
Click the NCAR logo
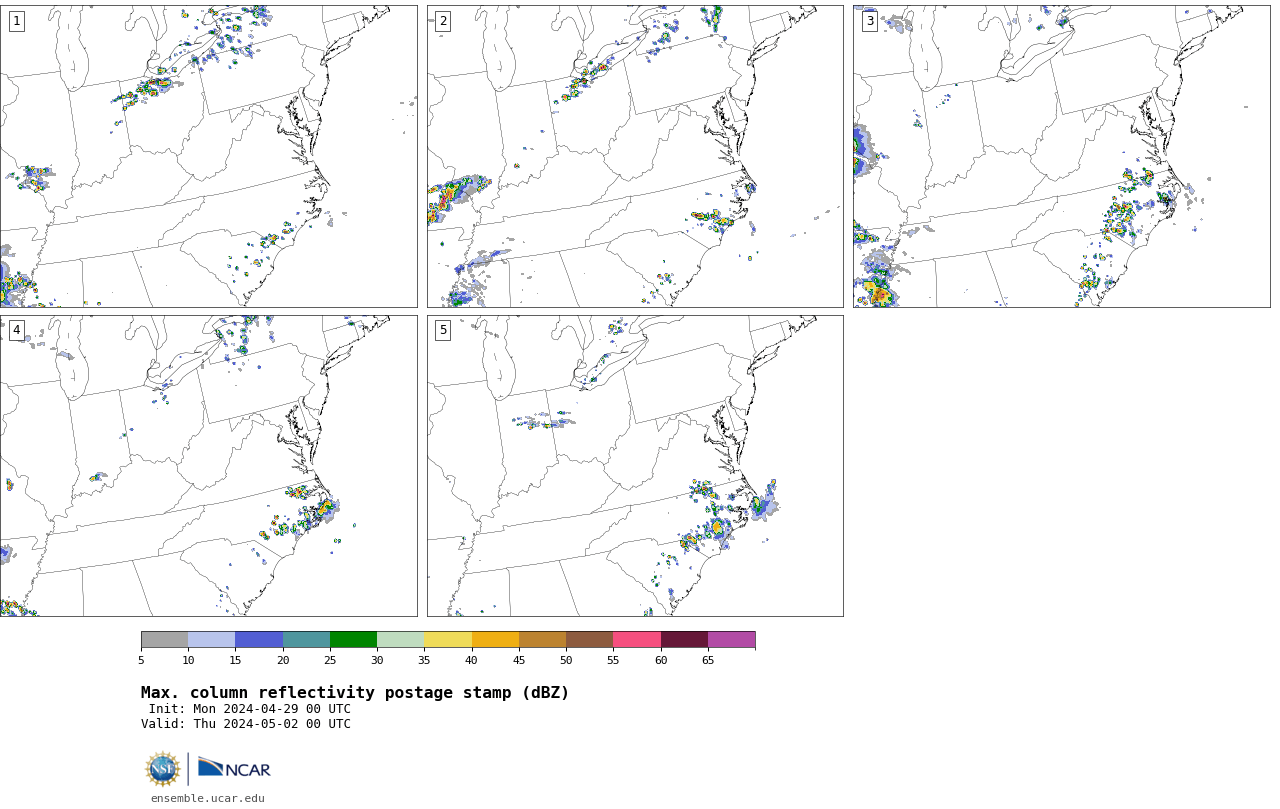[x=234, y=768]
